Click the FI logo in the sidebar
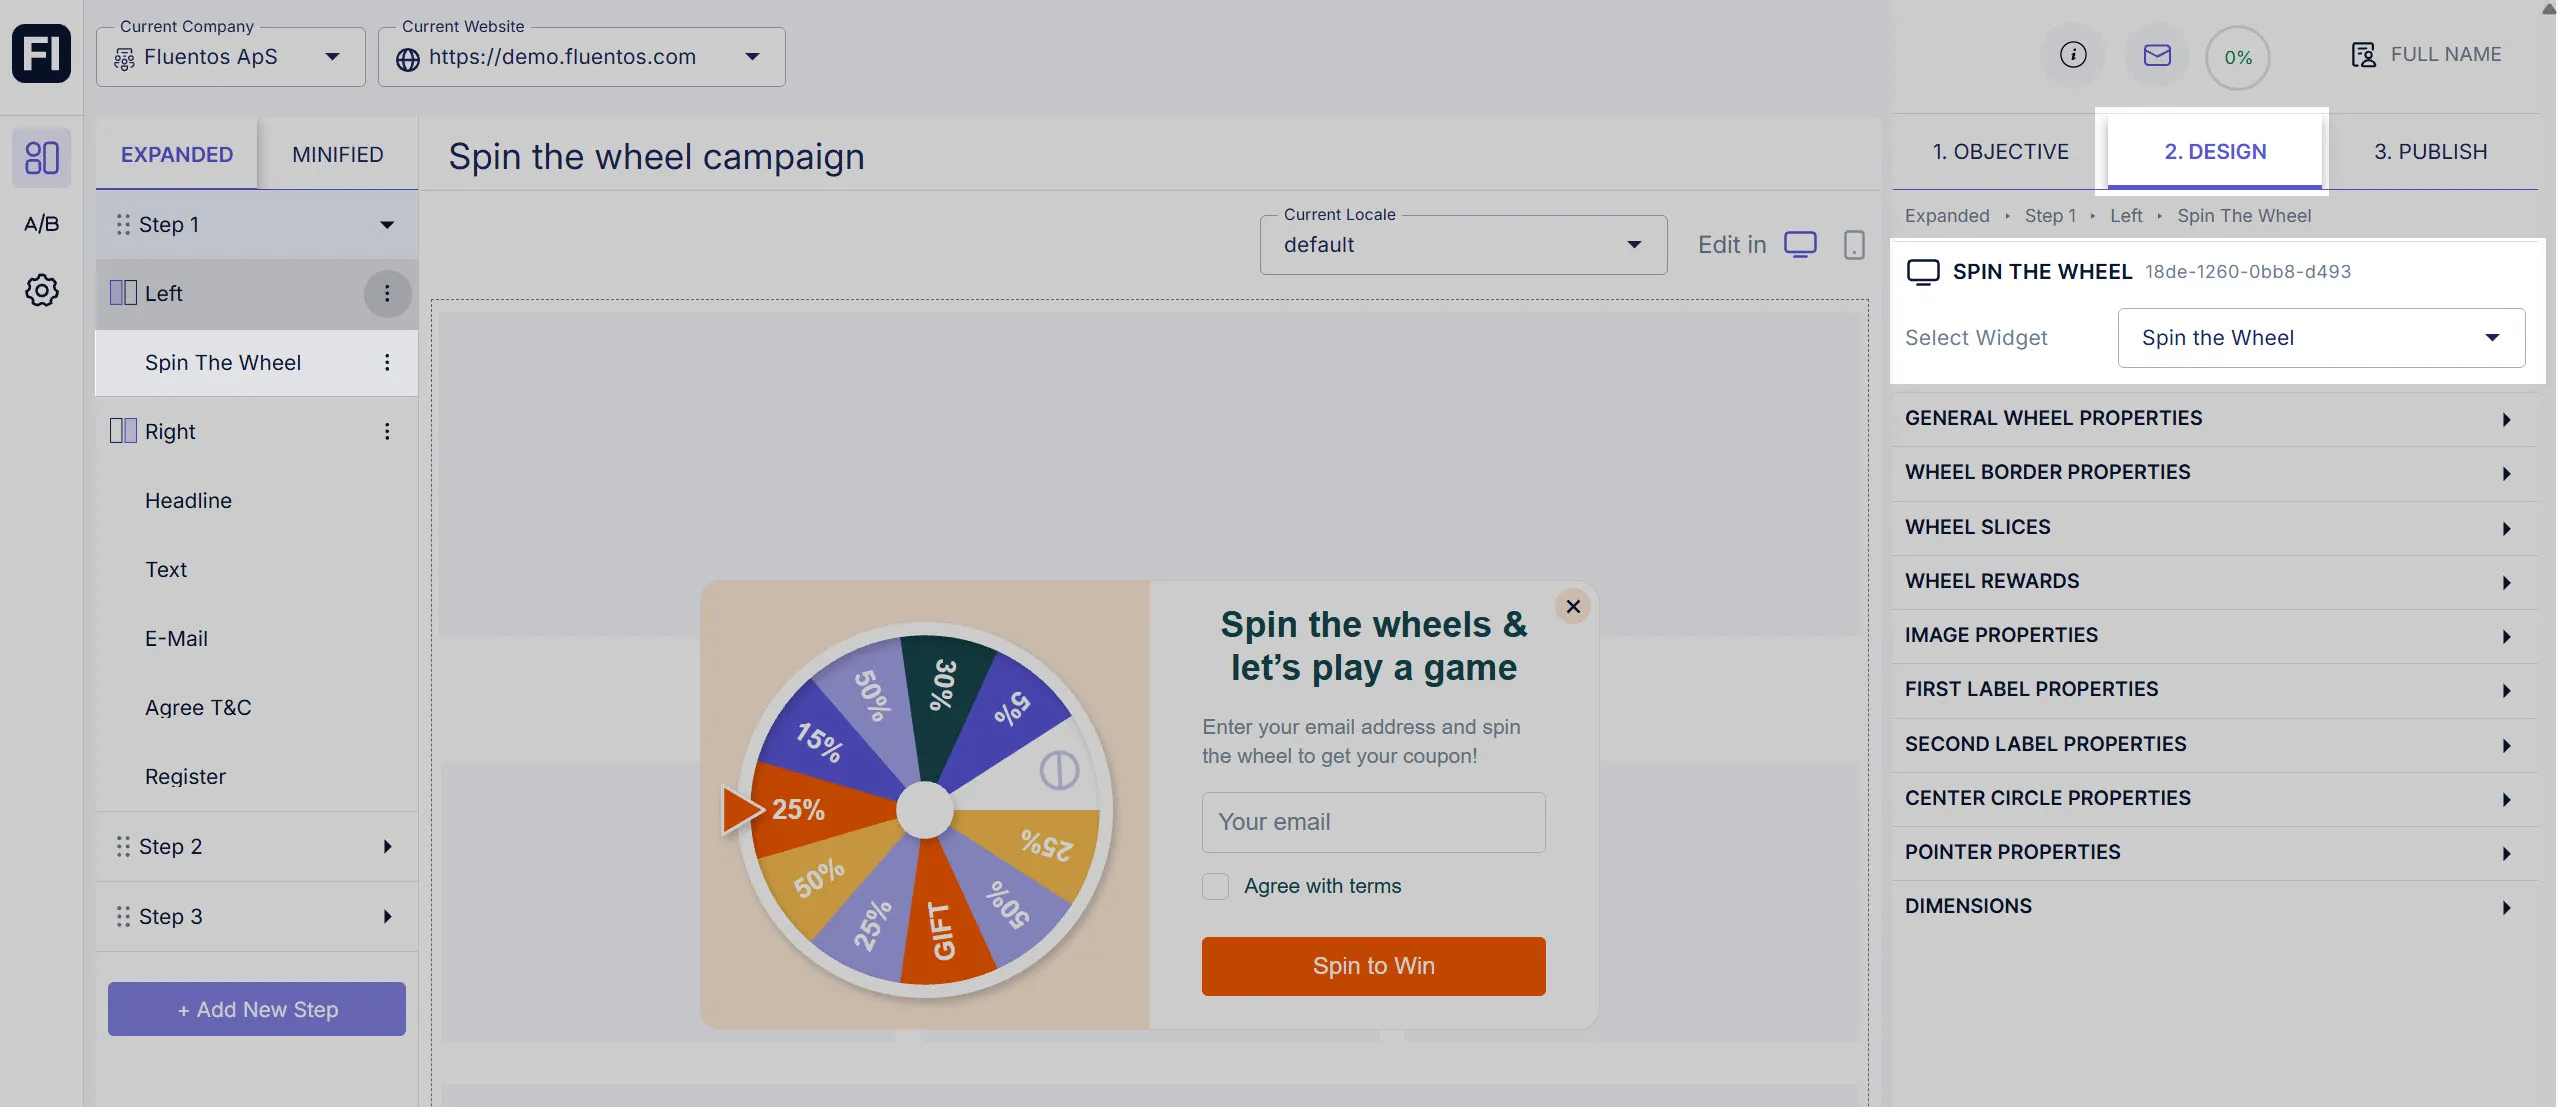The height and width of the screenshot is (1107, 2558). point(41,53)
